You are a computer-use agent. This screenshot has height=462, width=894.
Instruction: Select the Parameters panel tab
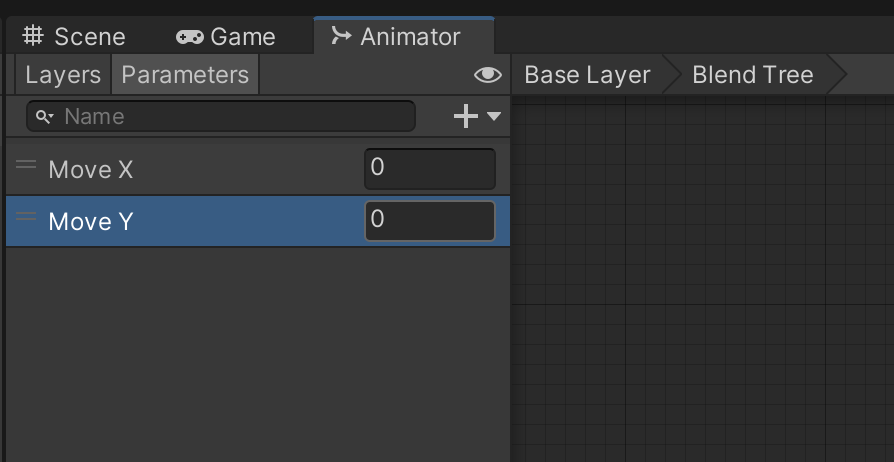click(x=185, y=75)
